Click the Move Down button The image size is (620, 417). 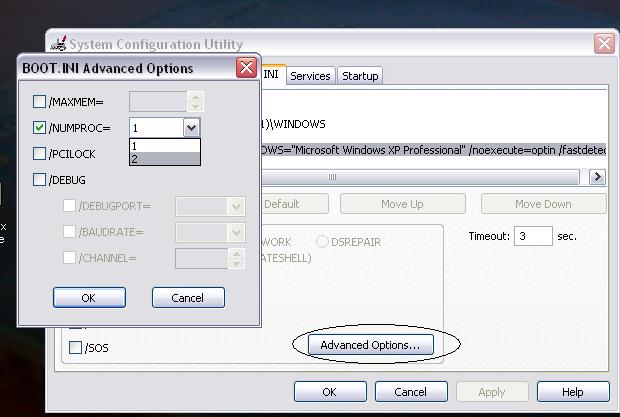(x=544, y=204)
